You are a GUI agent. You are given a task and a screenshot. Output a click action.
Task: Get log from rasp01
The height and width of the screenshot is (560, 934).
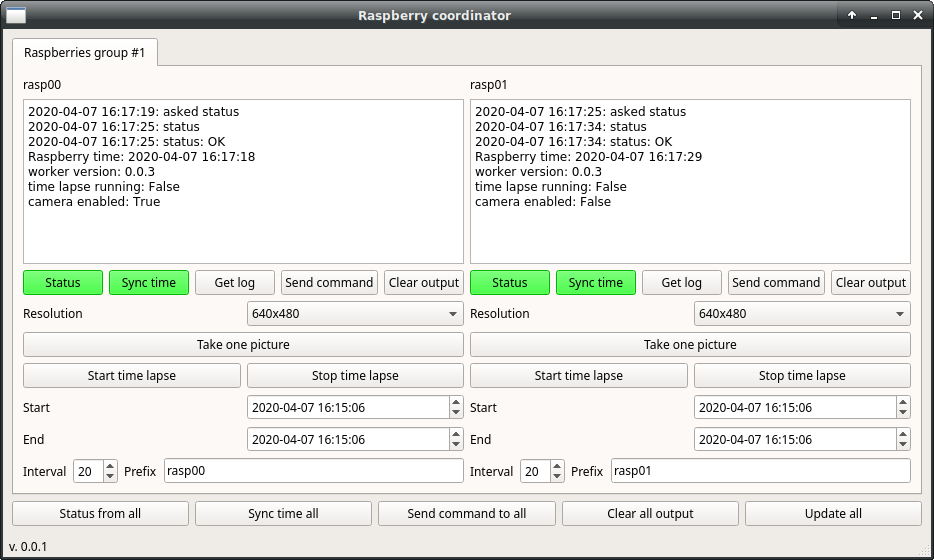pyautogui.click(x=681, y=282)
